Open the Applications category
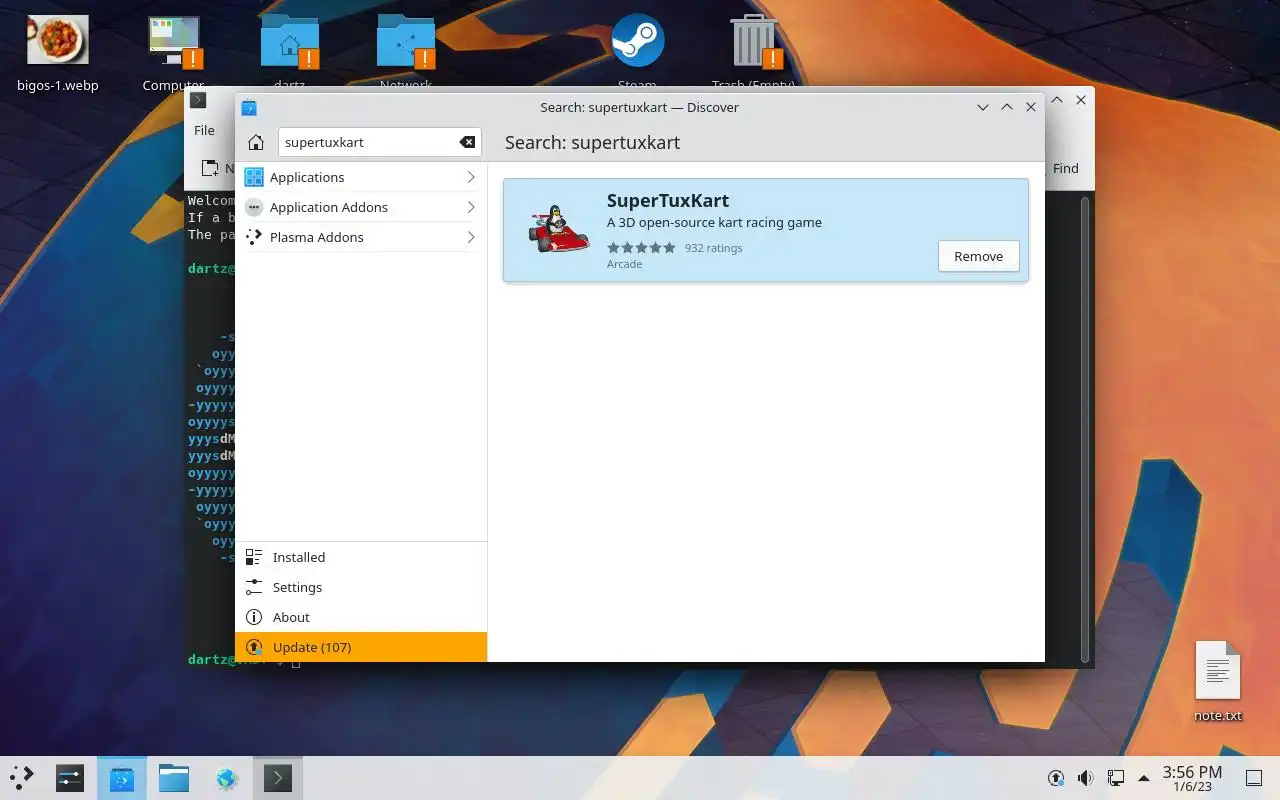1280x800 pixels. click(x=361, y=177)
